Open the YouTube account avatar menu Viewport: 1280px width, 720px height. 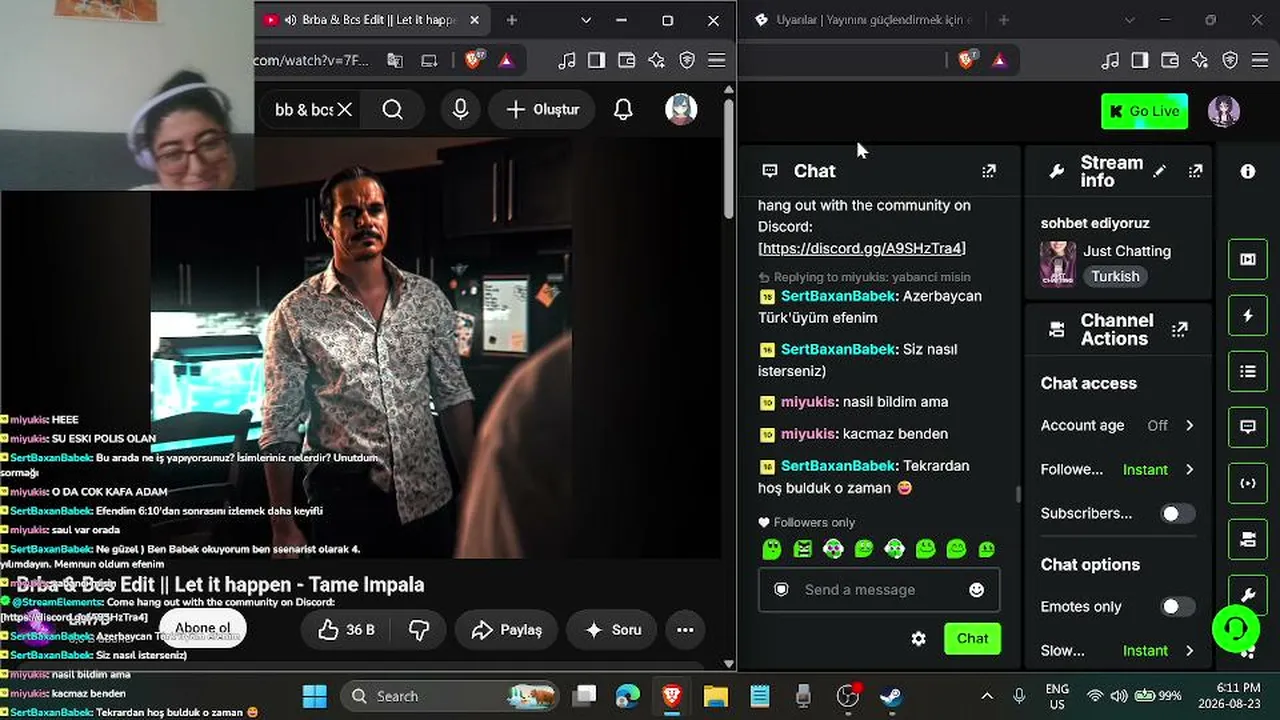(x=681, y=110)
